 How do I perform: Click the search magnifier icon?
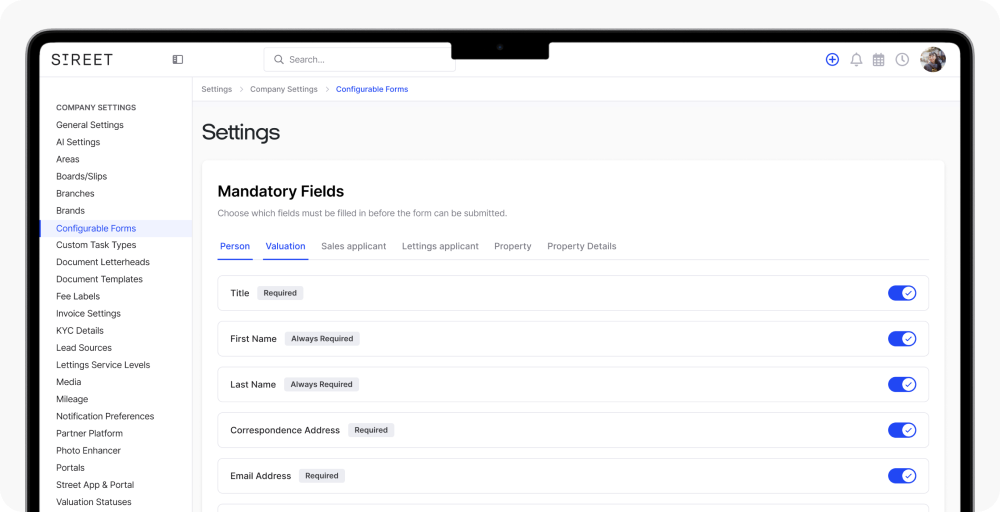pyautogui.click(x=279, y=59)
